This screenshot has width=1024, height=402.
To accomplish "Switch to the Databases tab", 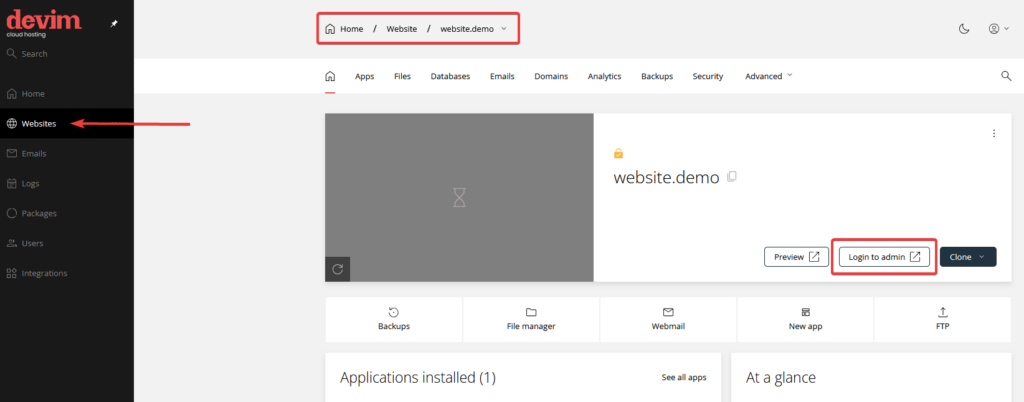I will coord(450,76).
